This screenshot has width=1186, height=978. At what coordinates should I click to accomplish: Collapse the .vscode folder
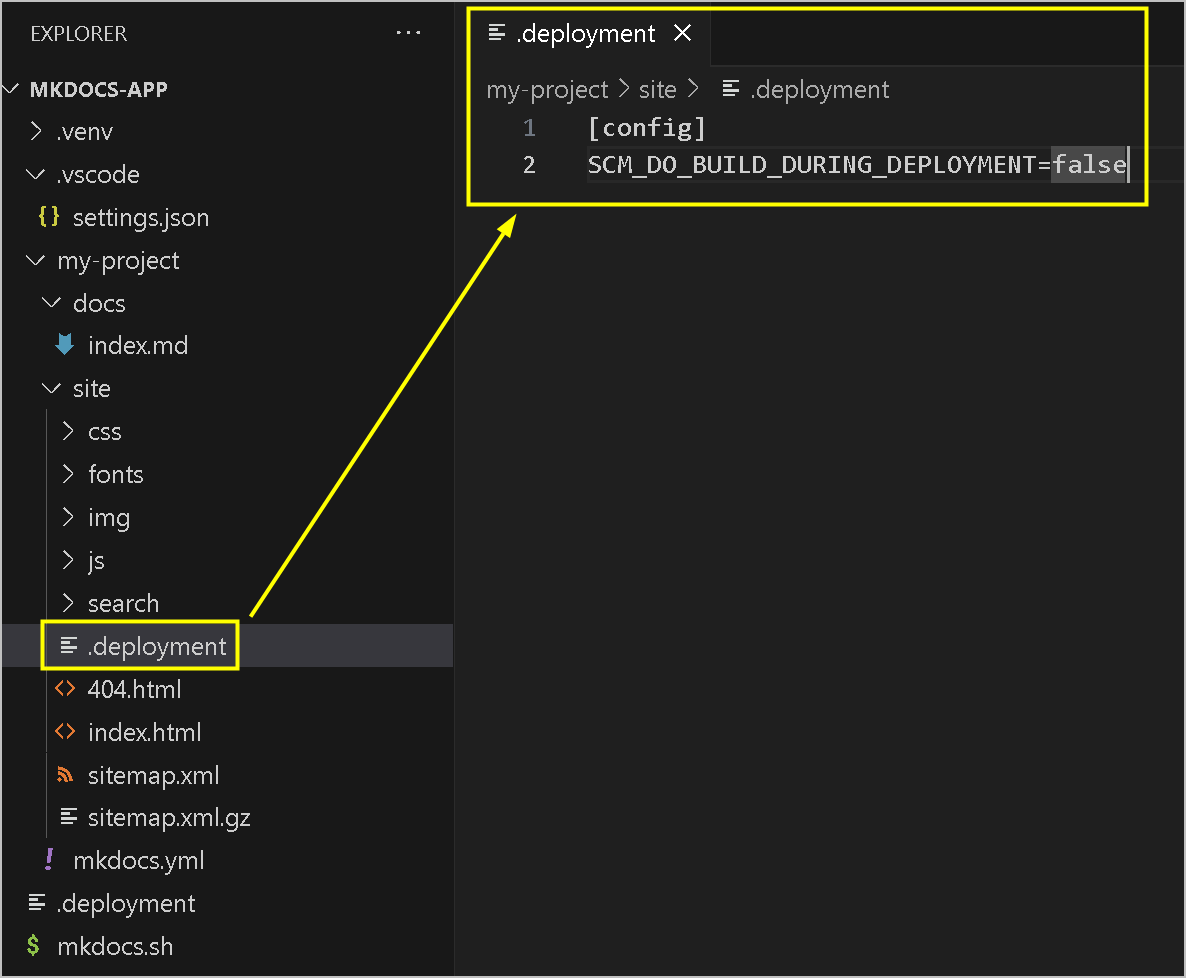[37, 174]
